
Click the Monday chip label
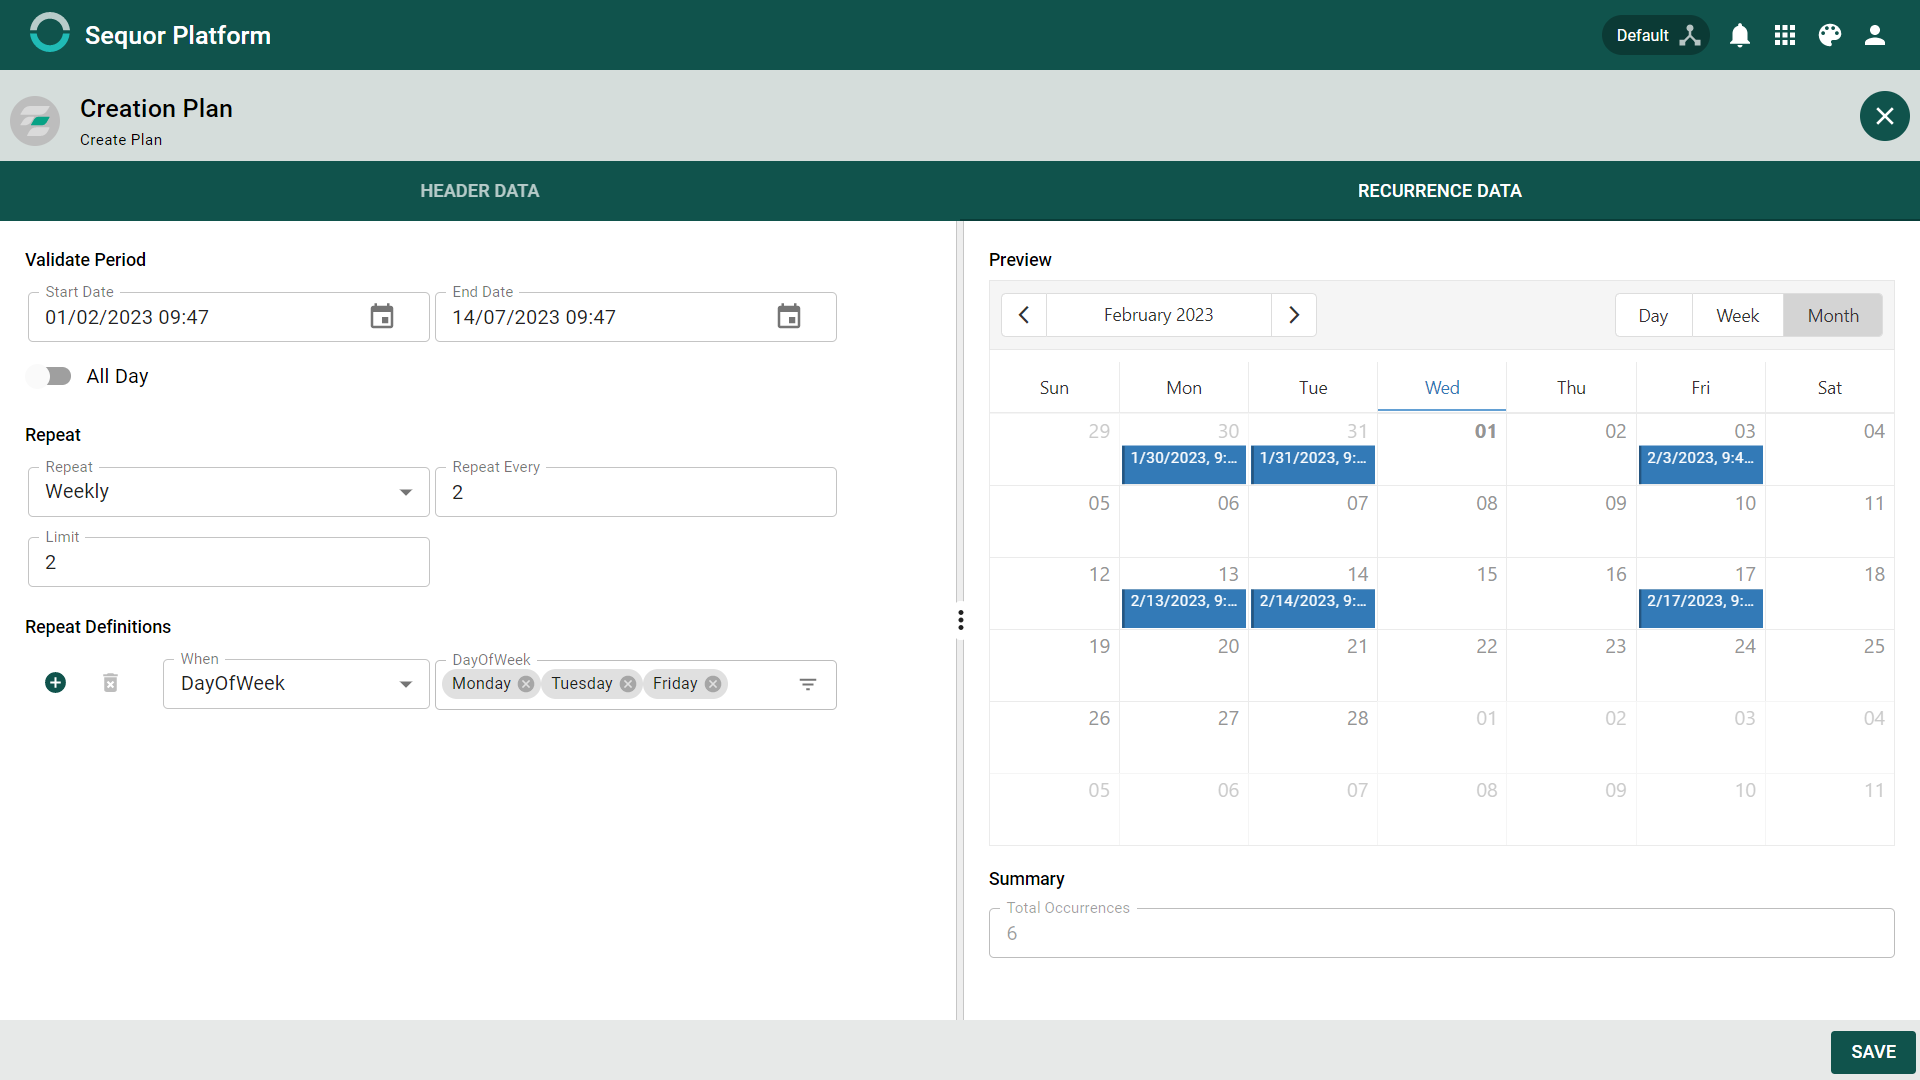coord(481,684)
